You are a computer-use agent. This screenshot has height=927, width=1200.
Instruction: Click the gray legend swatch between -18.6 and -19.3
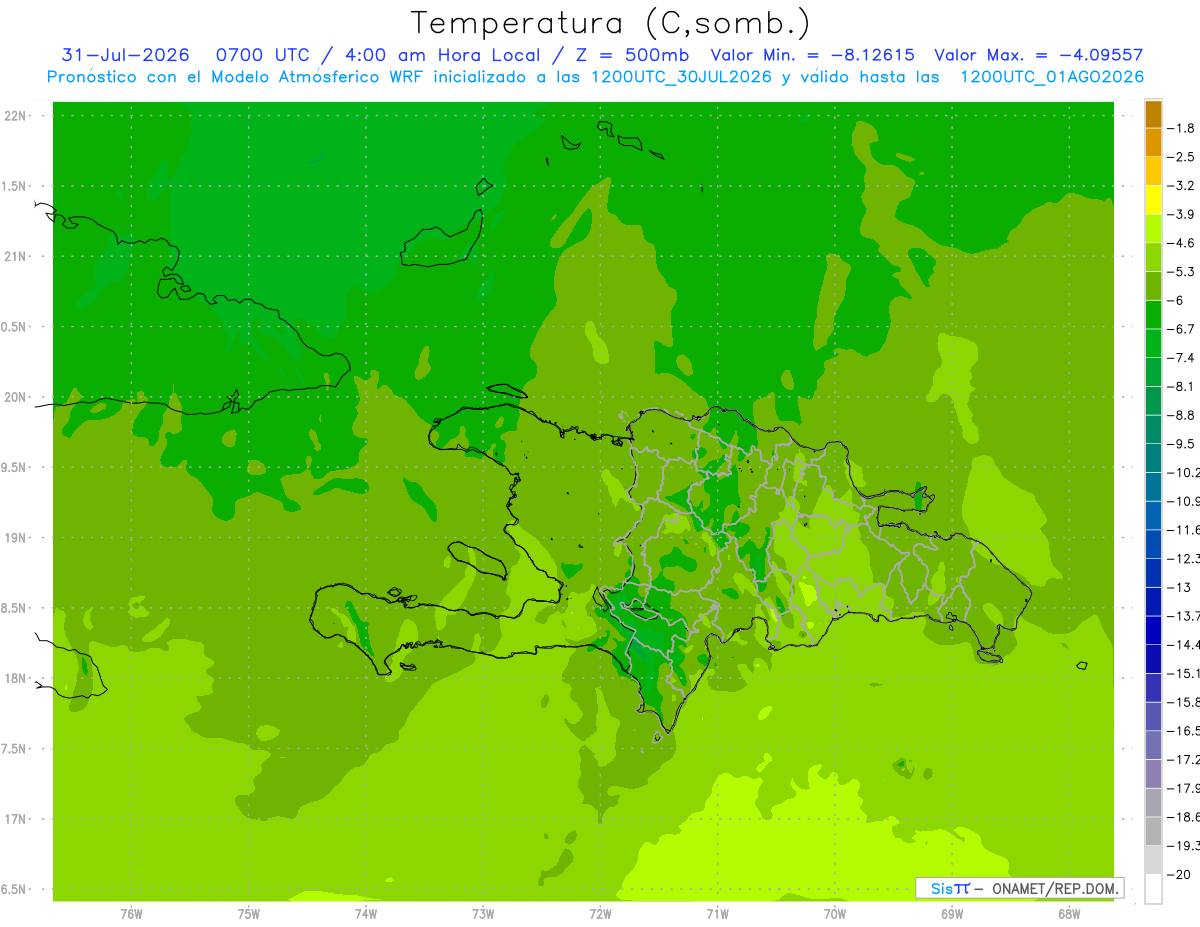click(1153, 831)
